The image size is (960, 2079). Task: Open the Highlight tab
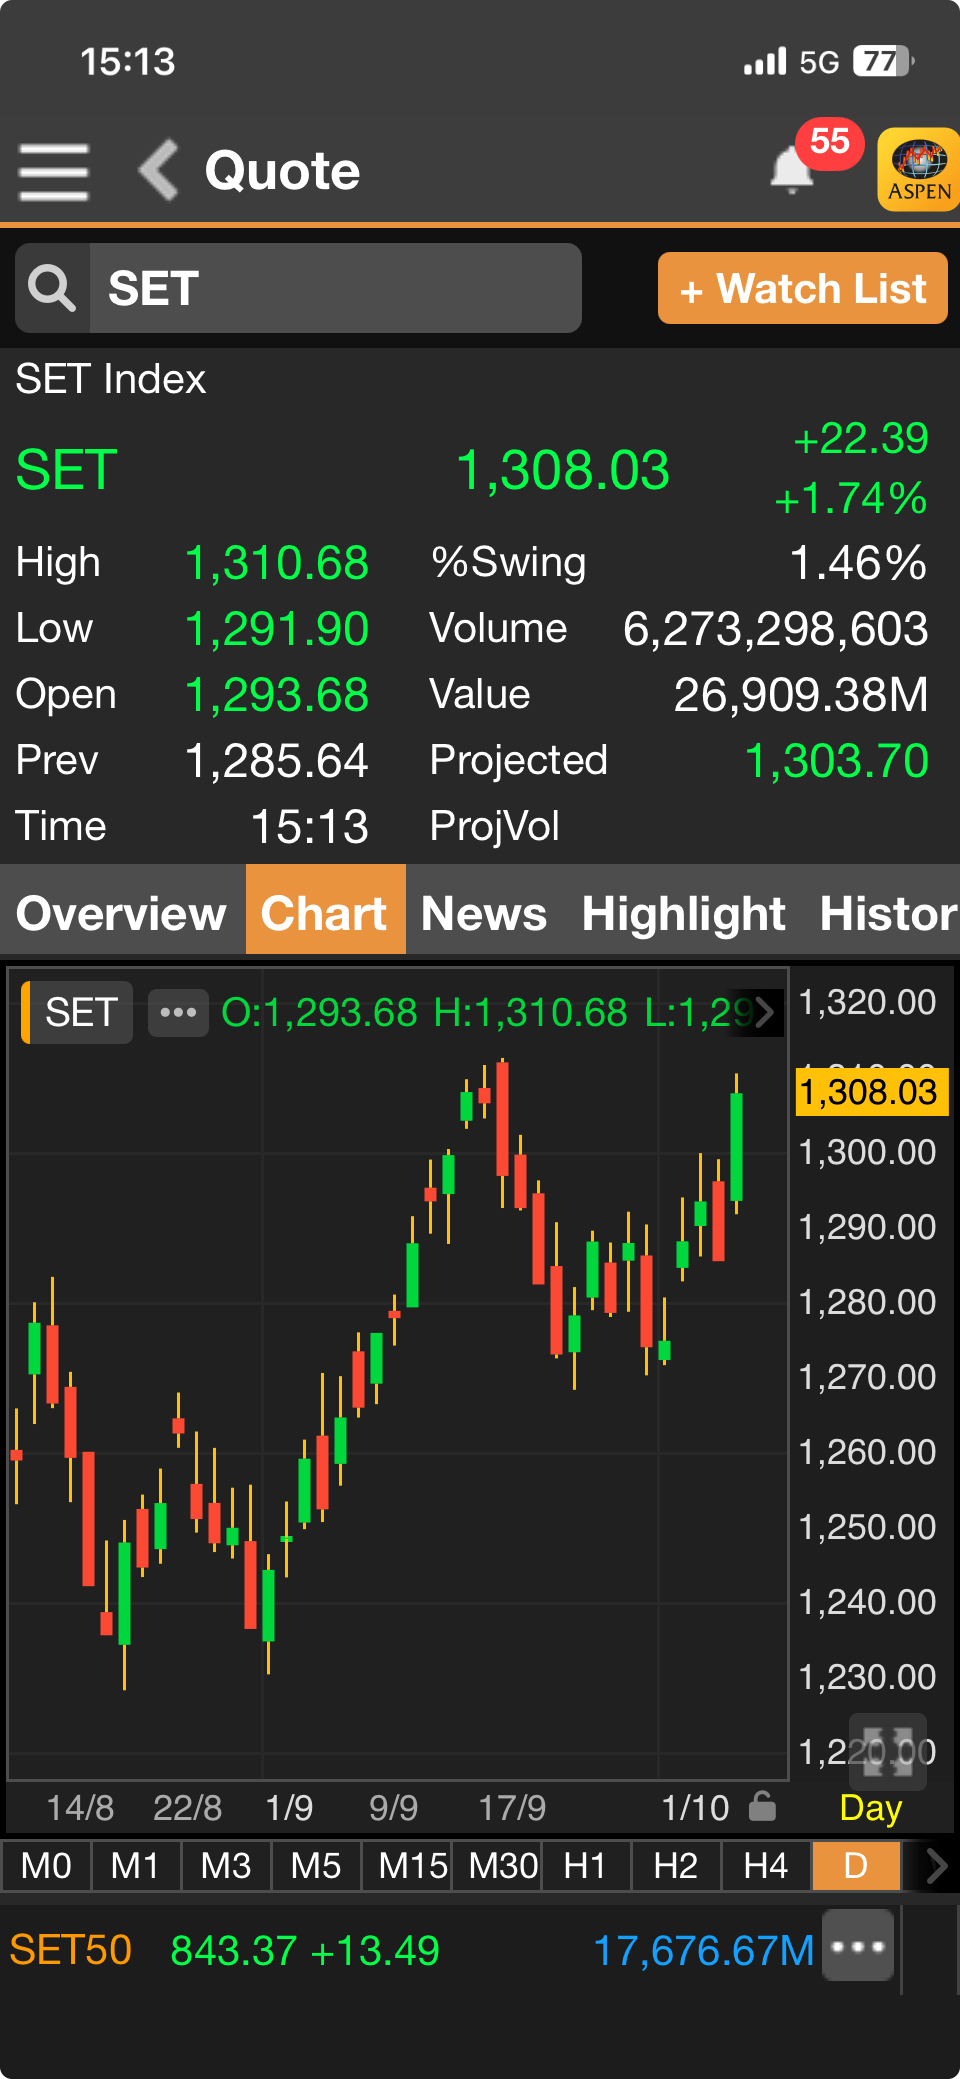684,913
